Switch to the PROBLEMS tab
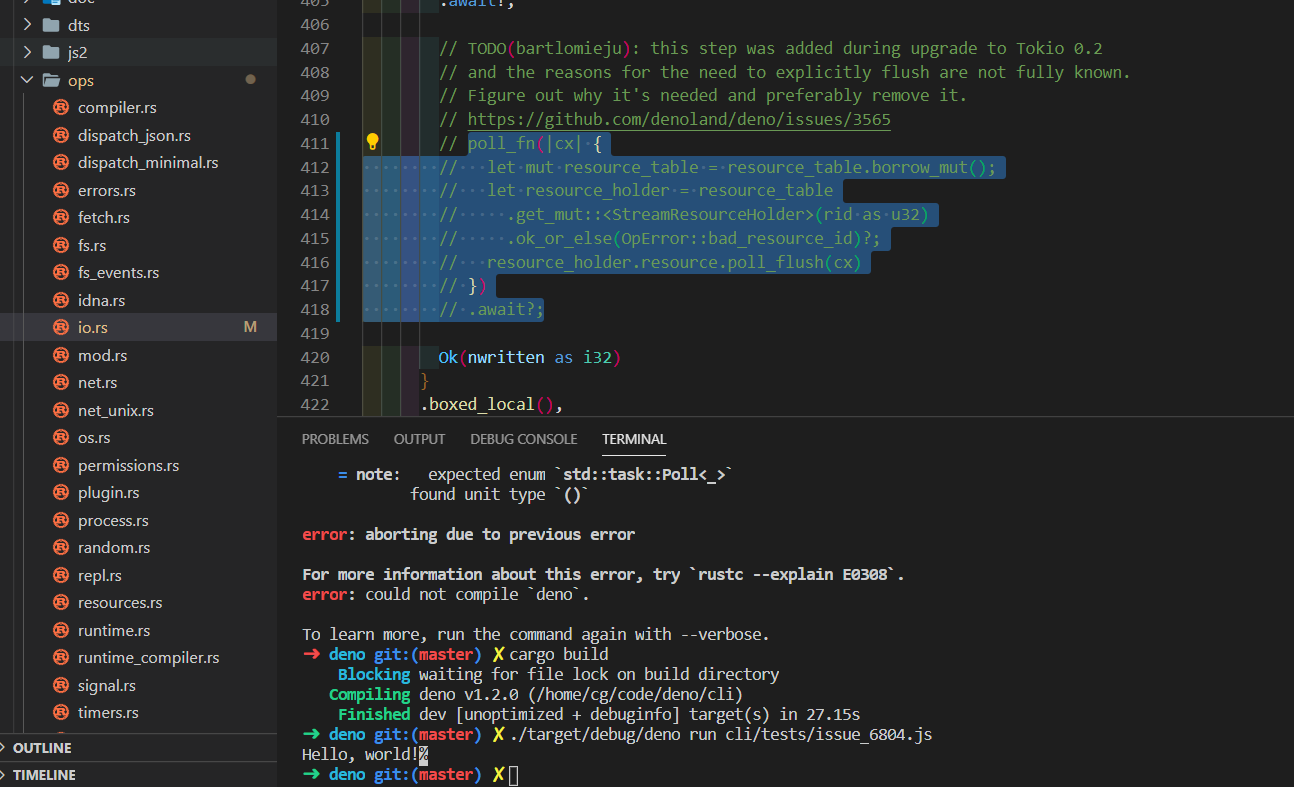The image size is (1294, 787). 335,439
